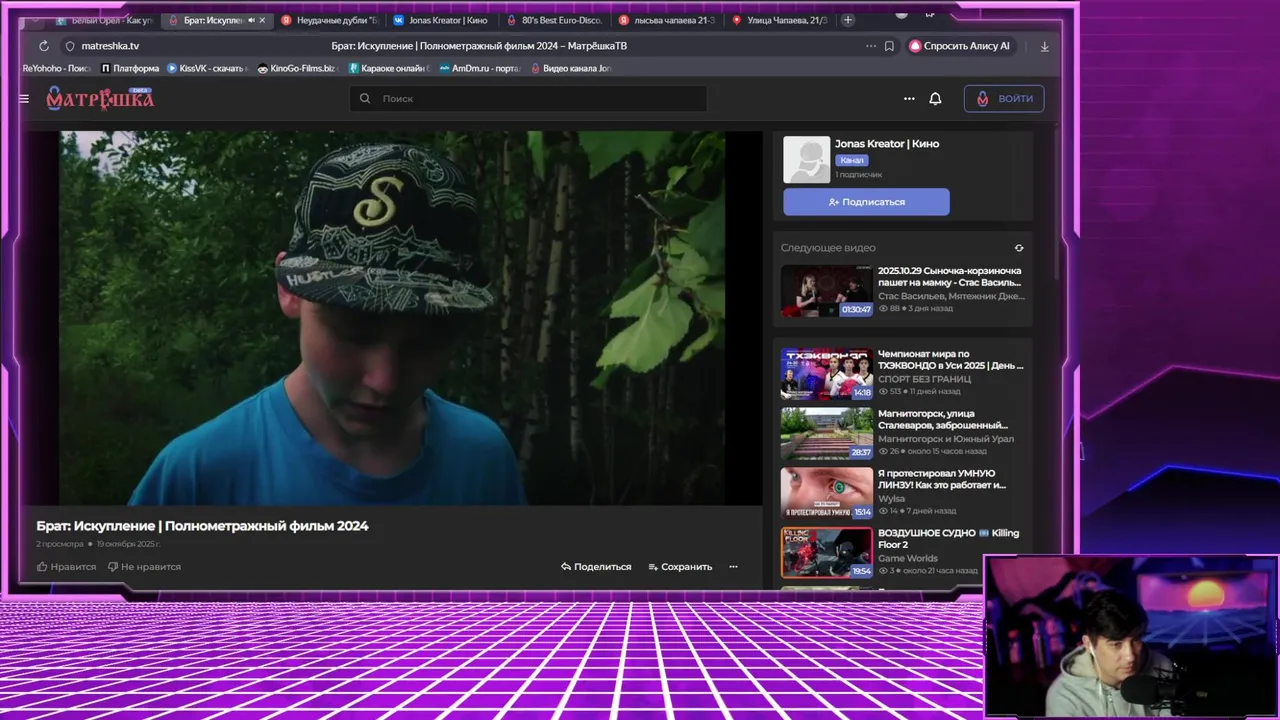Image resolution: width=1280 pixels, height=720 pixels.
Task: Open the Game Worlds channel link
Action: pyautogui.click(x=908, y=558)
